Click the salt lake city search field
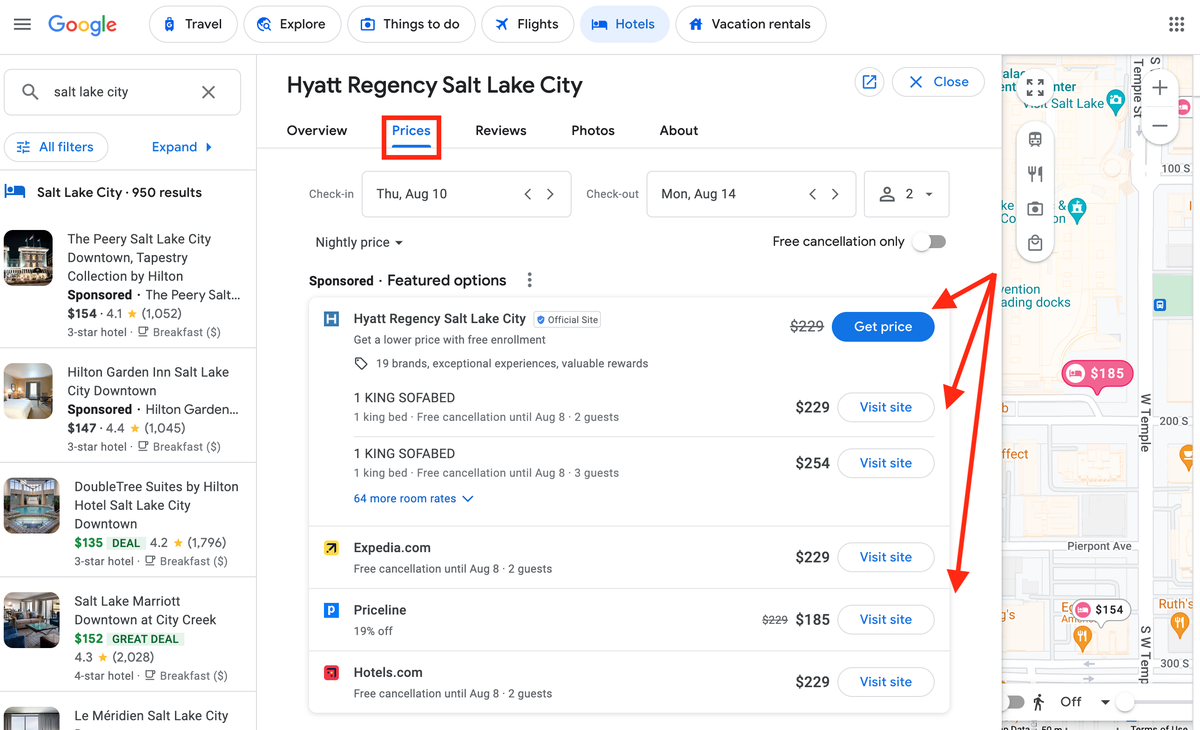Viewport: 1200px width, 730px height. [122, 92]
